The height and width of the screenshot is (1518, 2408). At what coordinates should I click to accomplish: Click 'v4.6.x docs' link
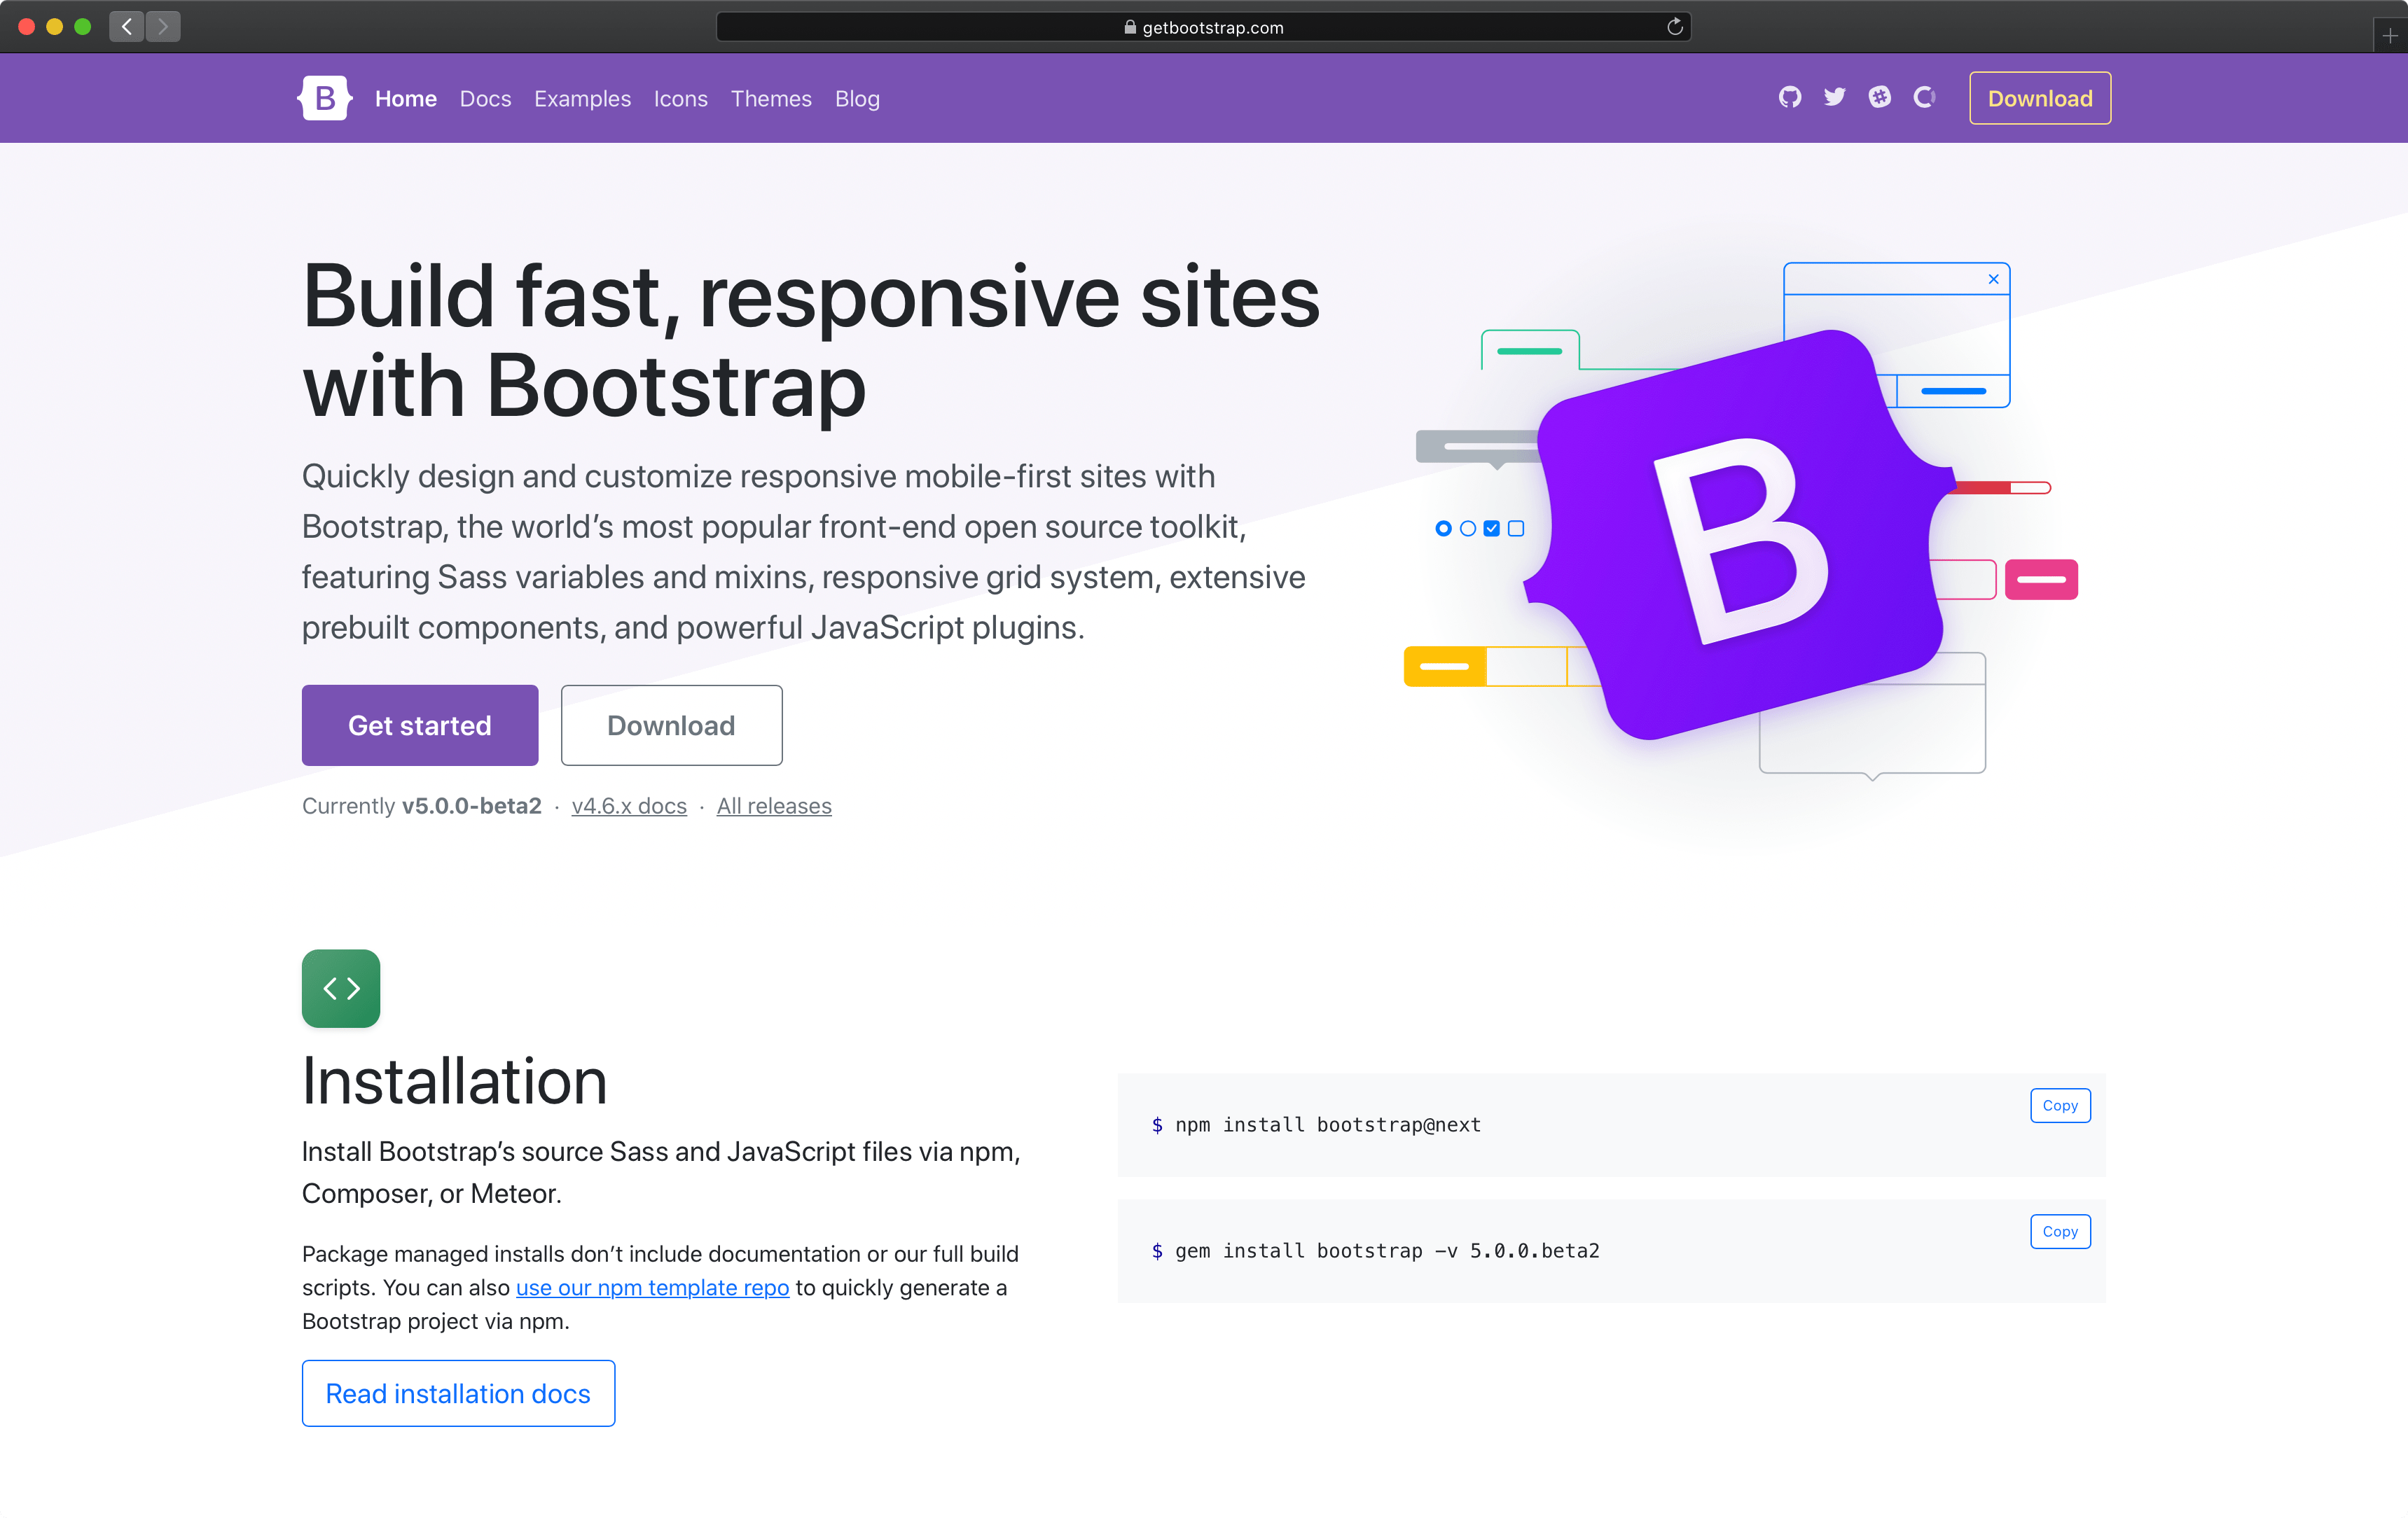click(628, 805)
